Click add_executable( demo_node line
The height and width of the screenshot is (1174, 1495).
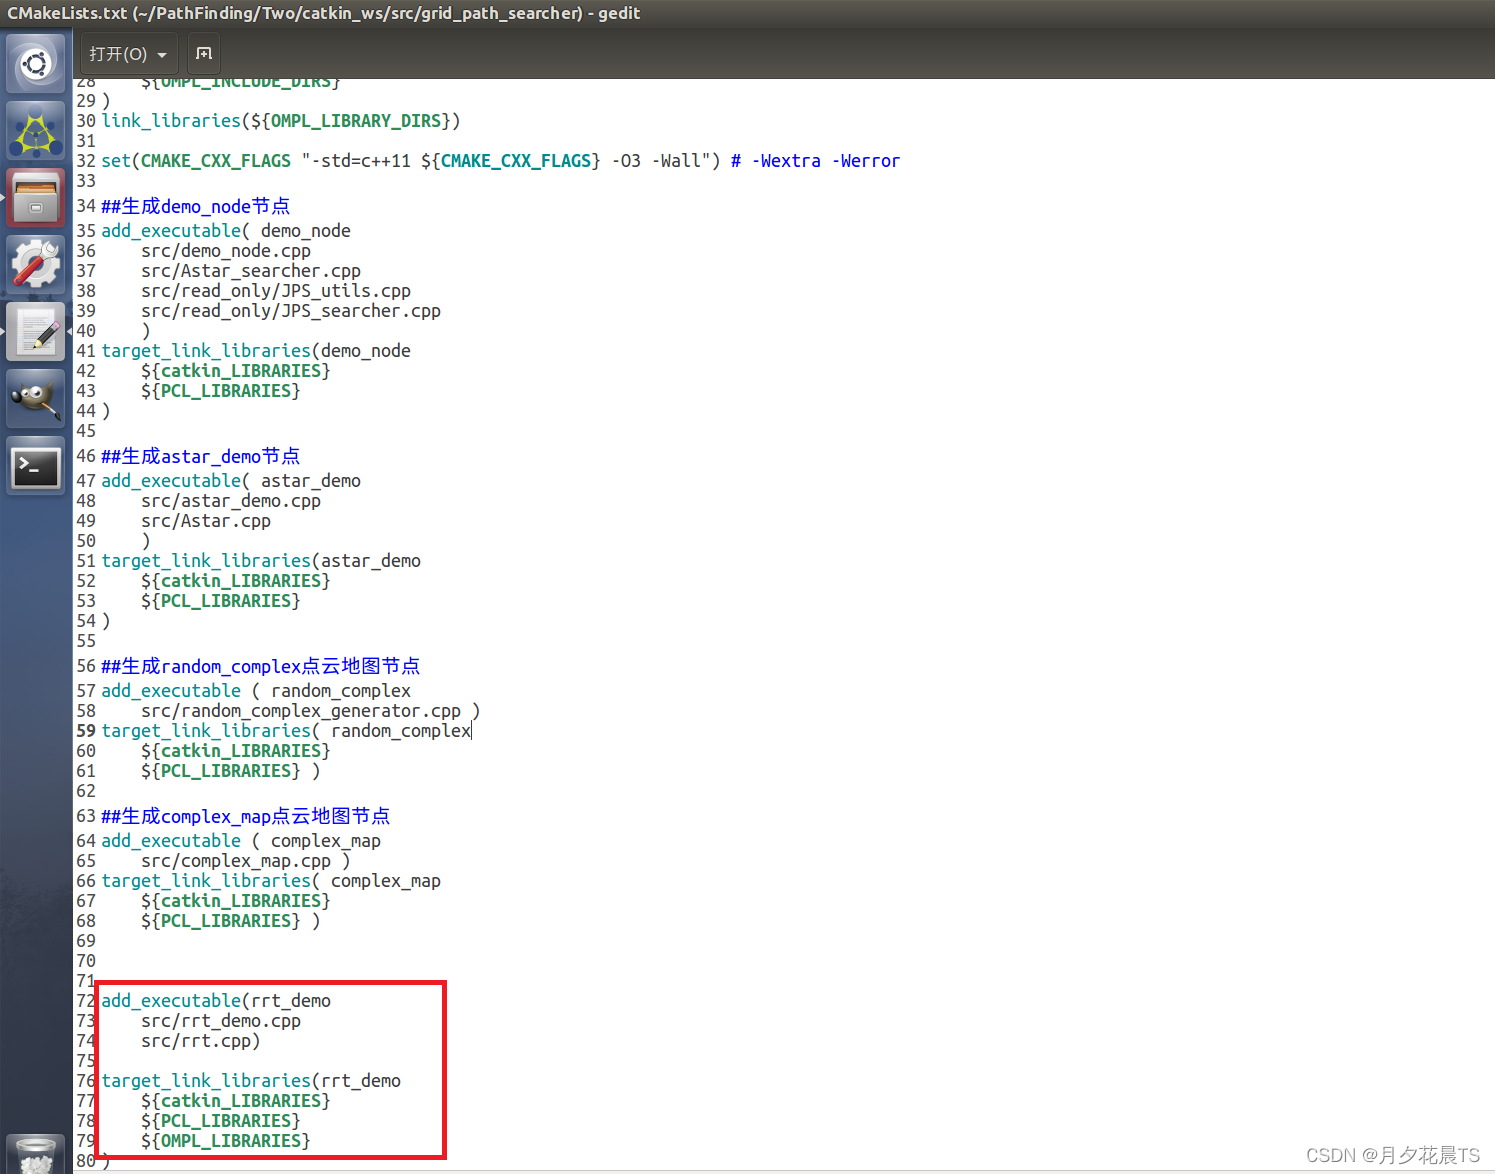226,231
